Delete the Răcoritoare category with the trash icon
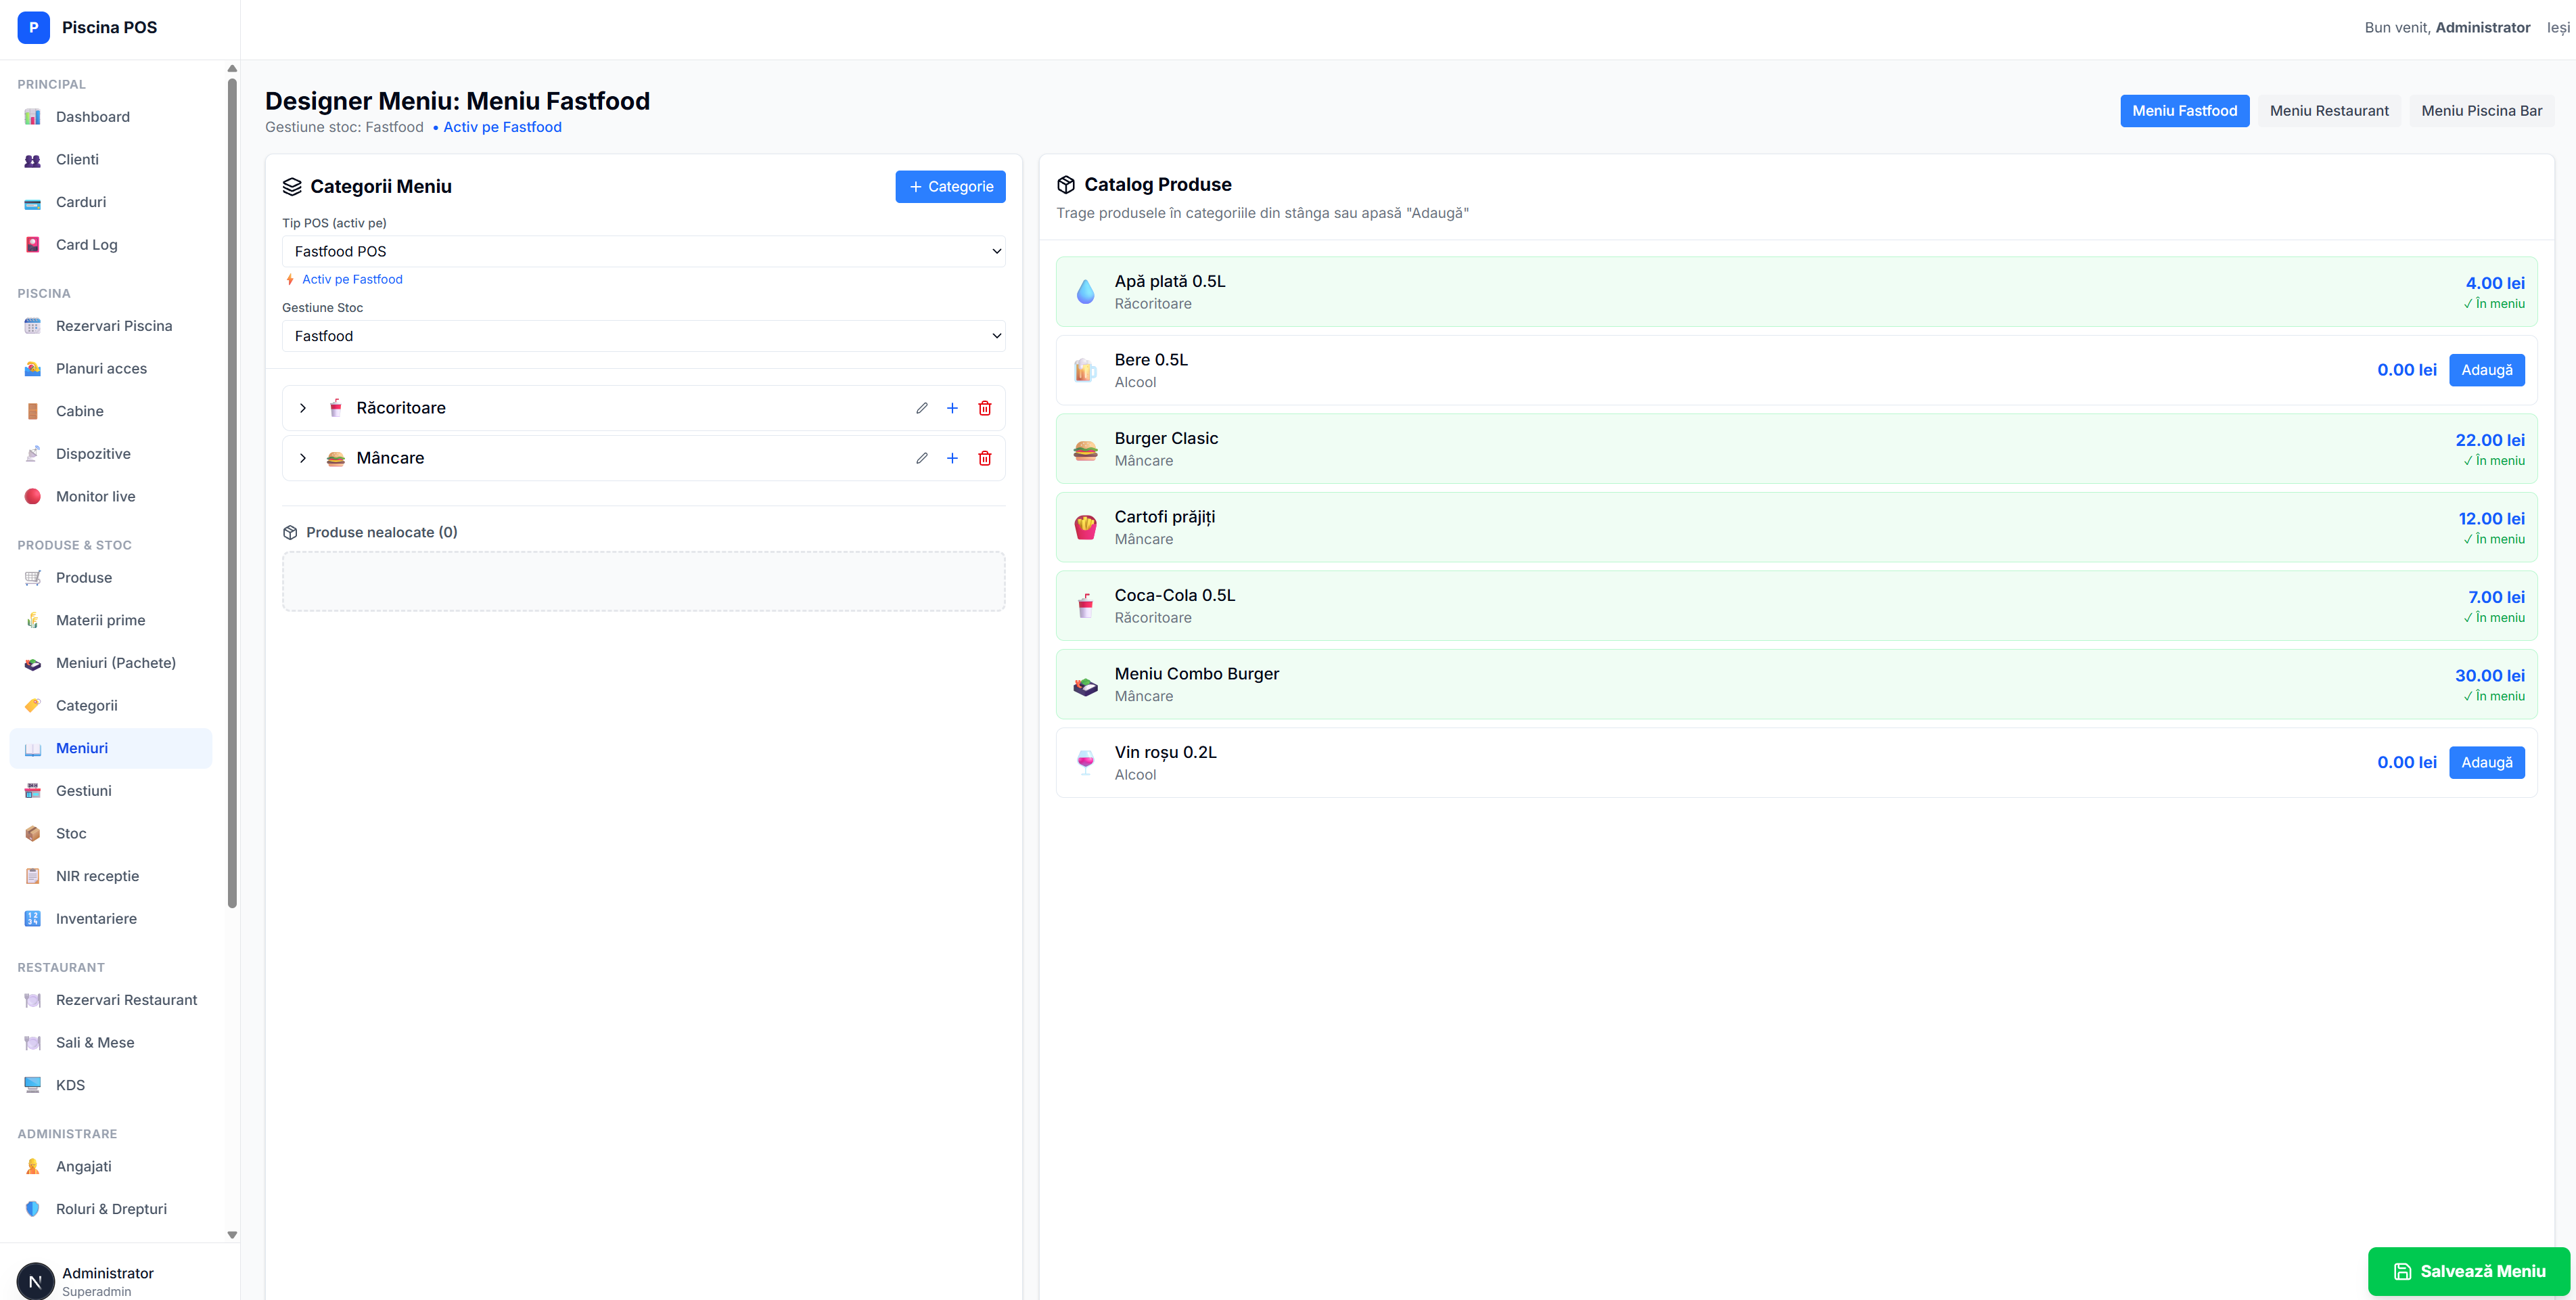Screen dimensions: 2576x1300 click(x=984, y=408)
